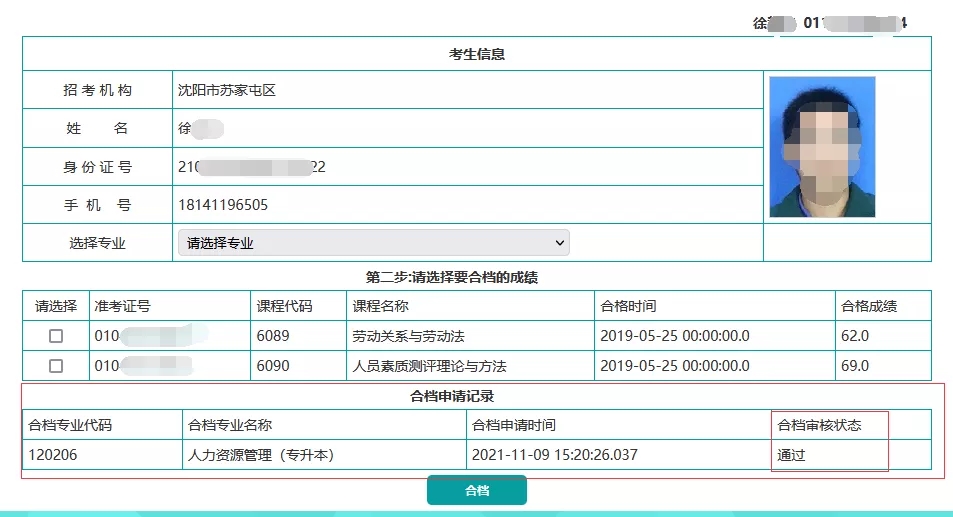Click the 合格成绩 column header
The image size is (953, 517).
tap(869, 306)
